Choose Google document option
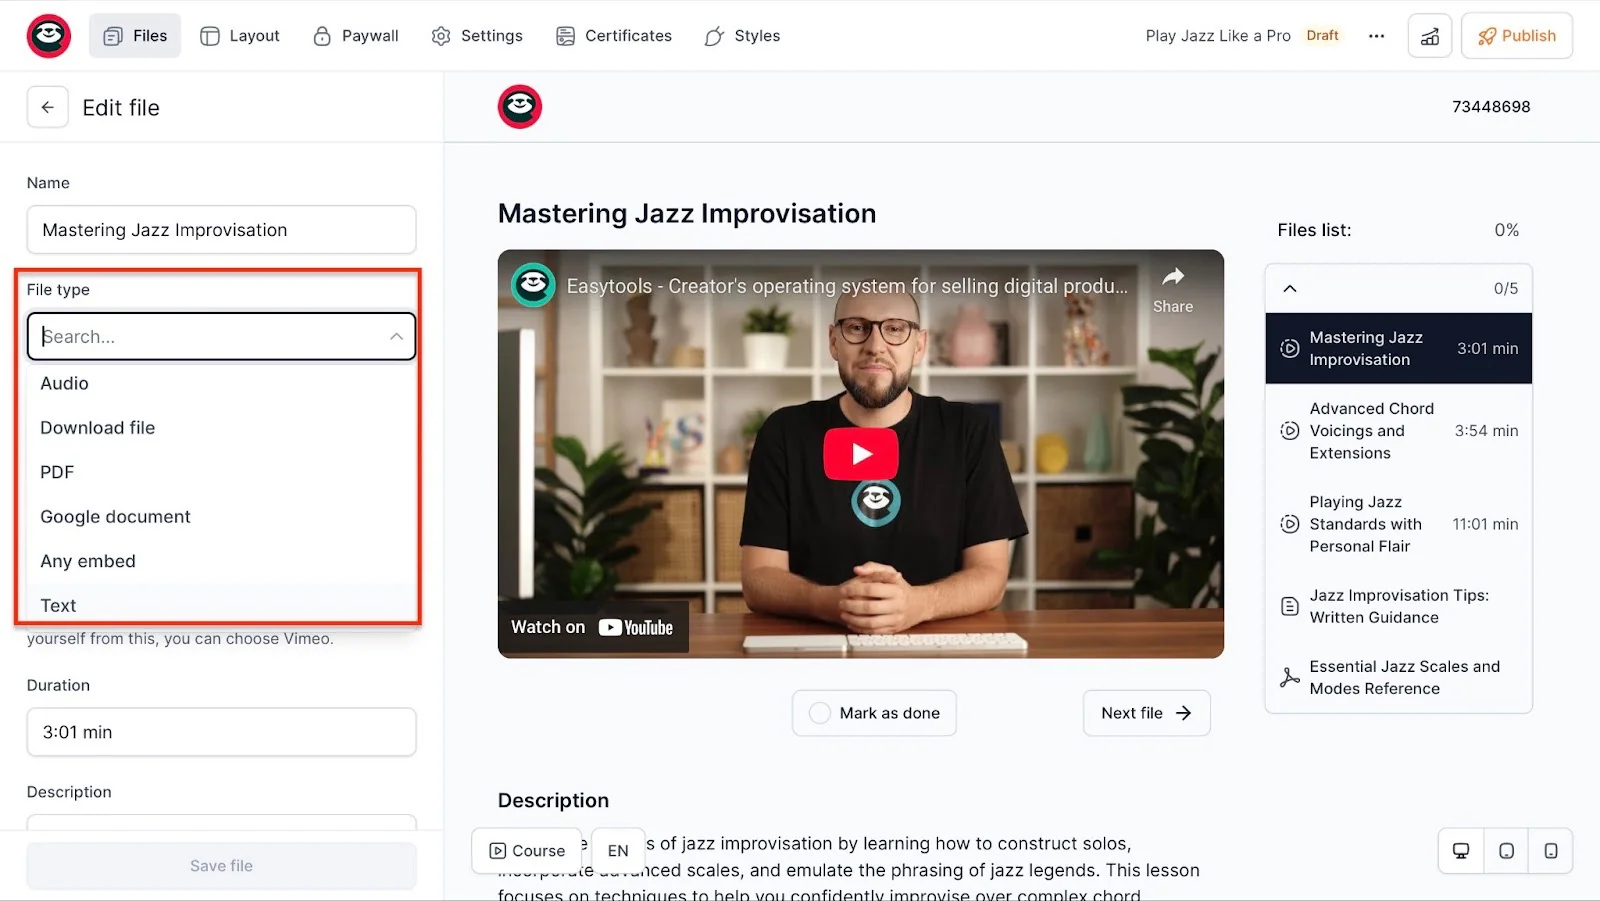 click(x=221, y=517)
